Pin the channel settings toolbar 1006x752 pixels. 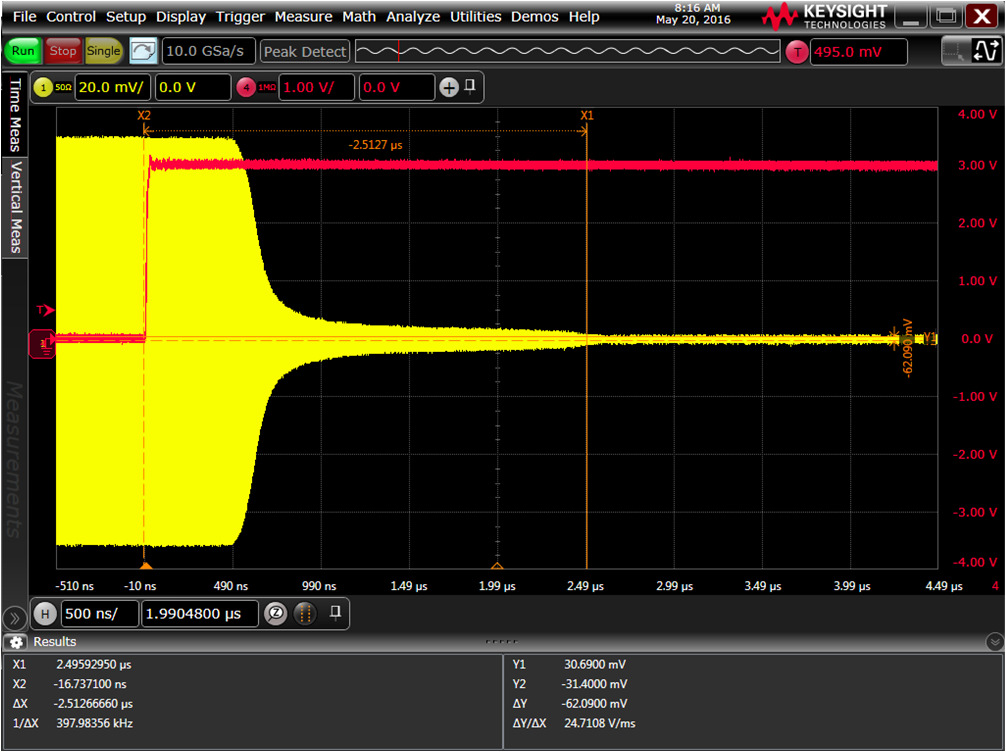tap(470, 87)
